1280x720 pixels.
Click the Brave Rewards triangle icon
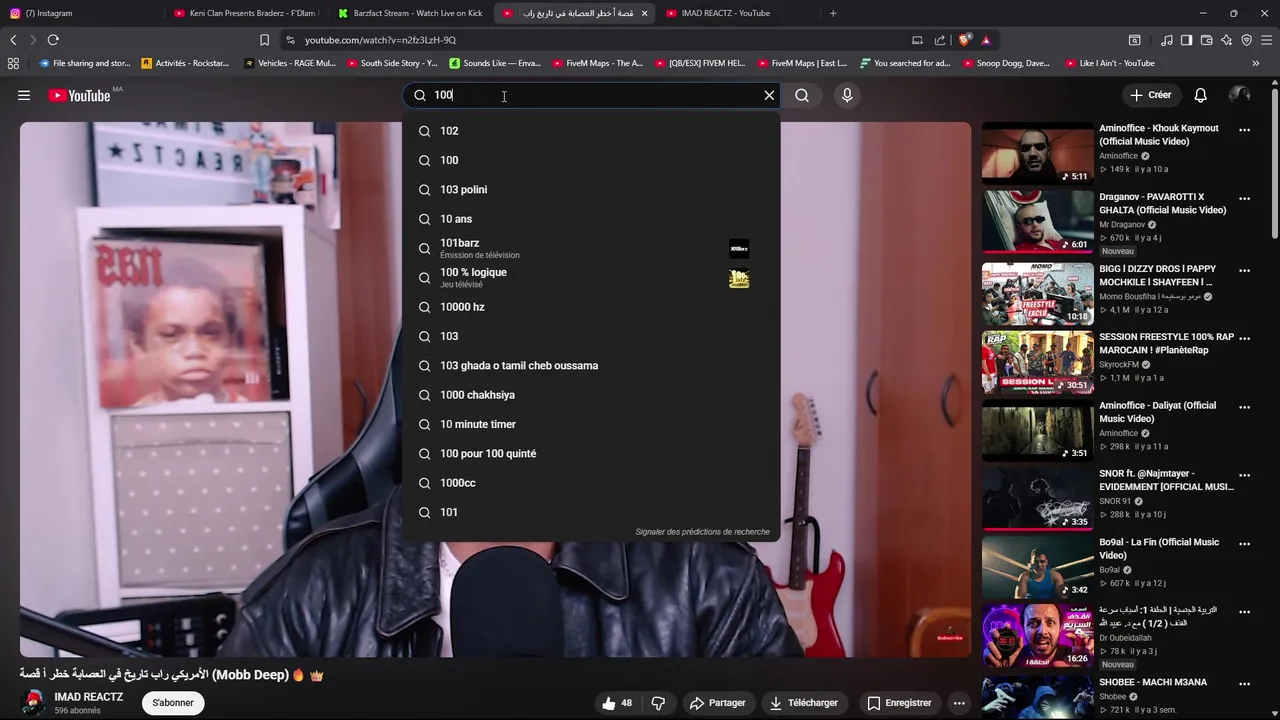pyautogui.click(x=986, y=40)
